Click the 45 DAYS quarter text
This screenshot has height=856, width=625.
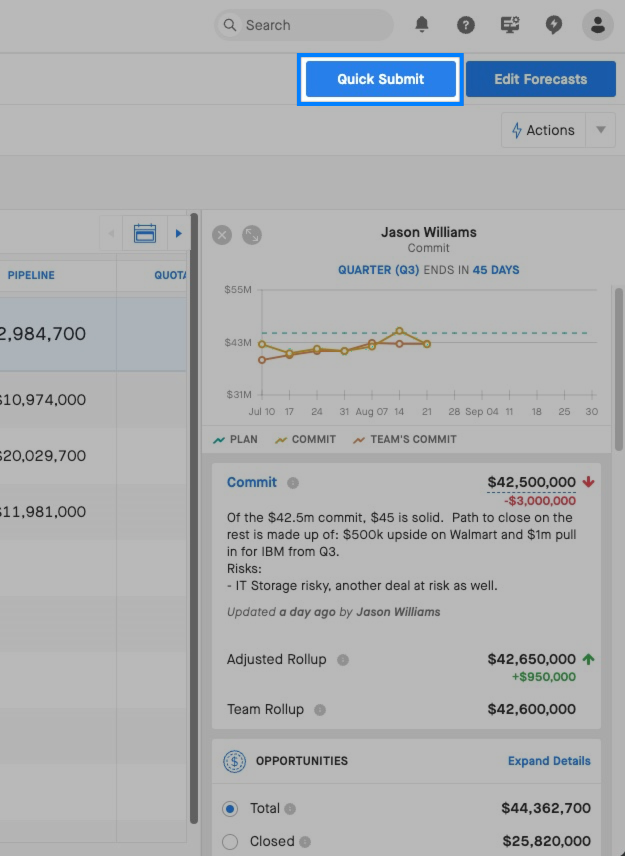[x=496, y=270]
